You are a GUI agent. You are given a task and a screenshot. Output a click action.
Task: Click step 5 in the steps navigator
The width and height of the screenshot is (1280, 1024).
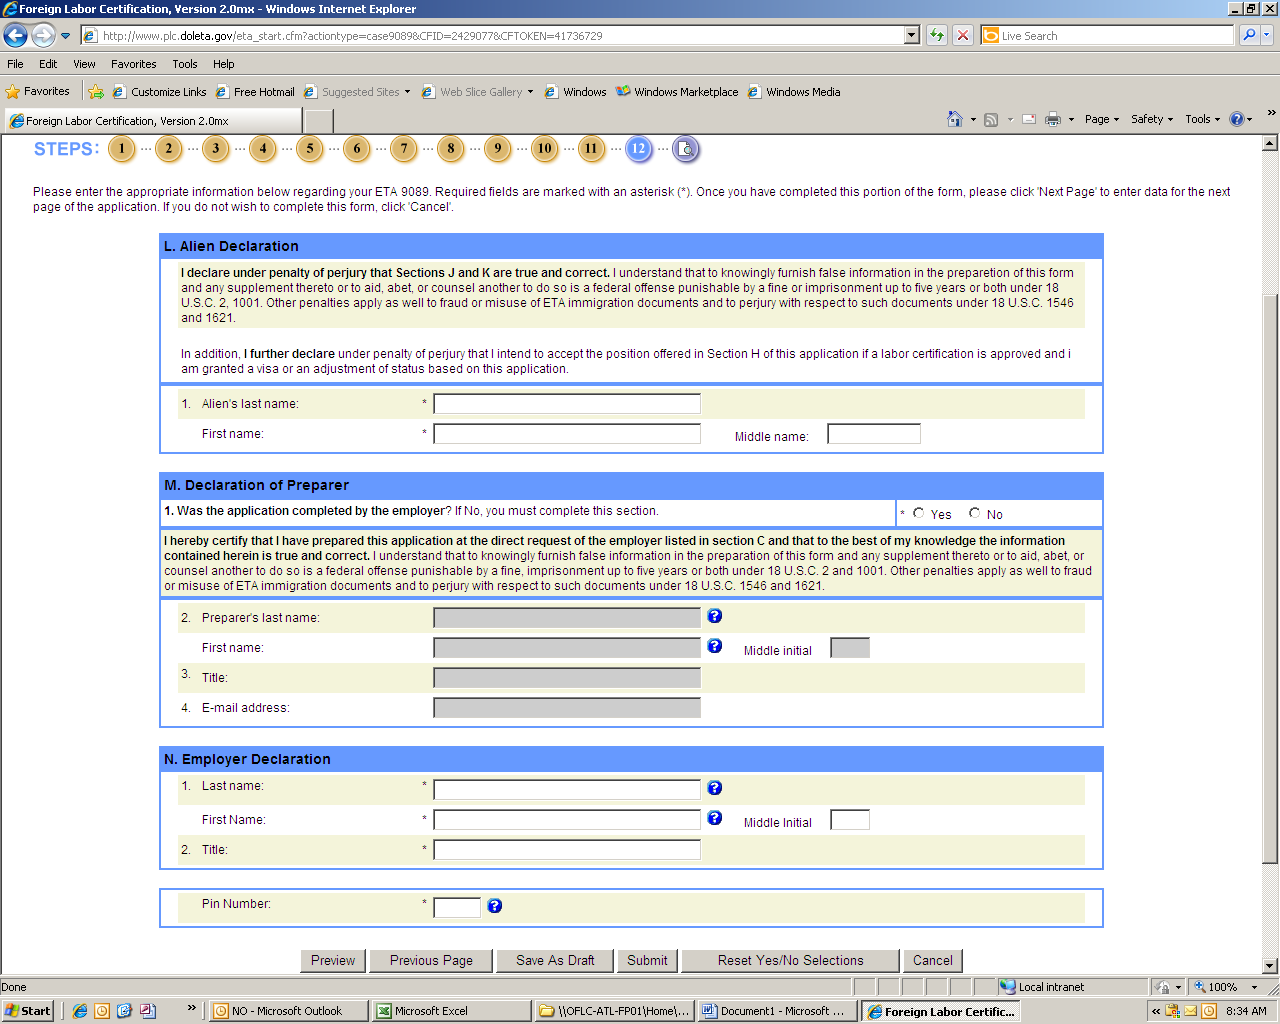click(310, 149)
